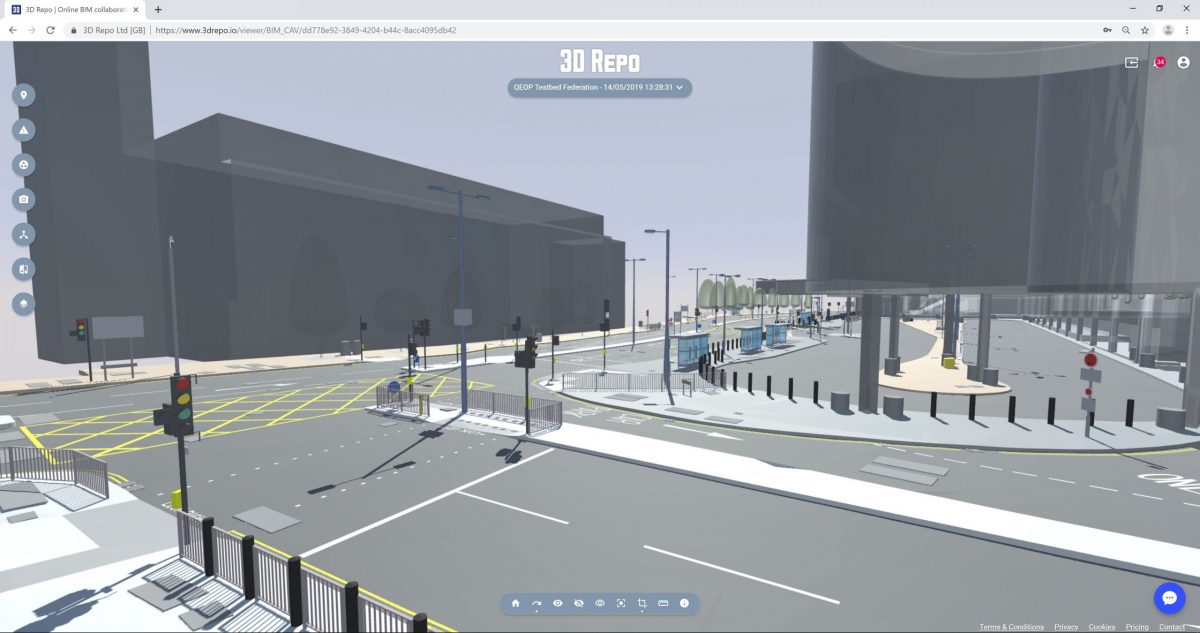This screenshot has height=633, width=1200.
Task: Toggle the BIM data info icon
Action: tap(684, 603)
